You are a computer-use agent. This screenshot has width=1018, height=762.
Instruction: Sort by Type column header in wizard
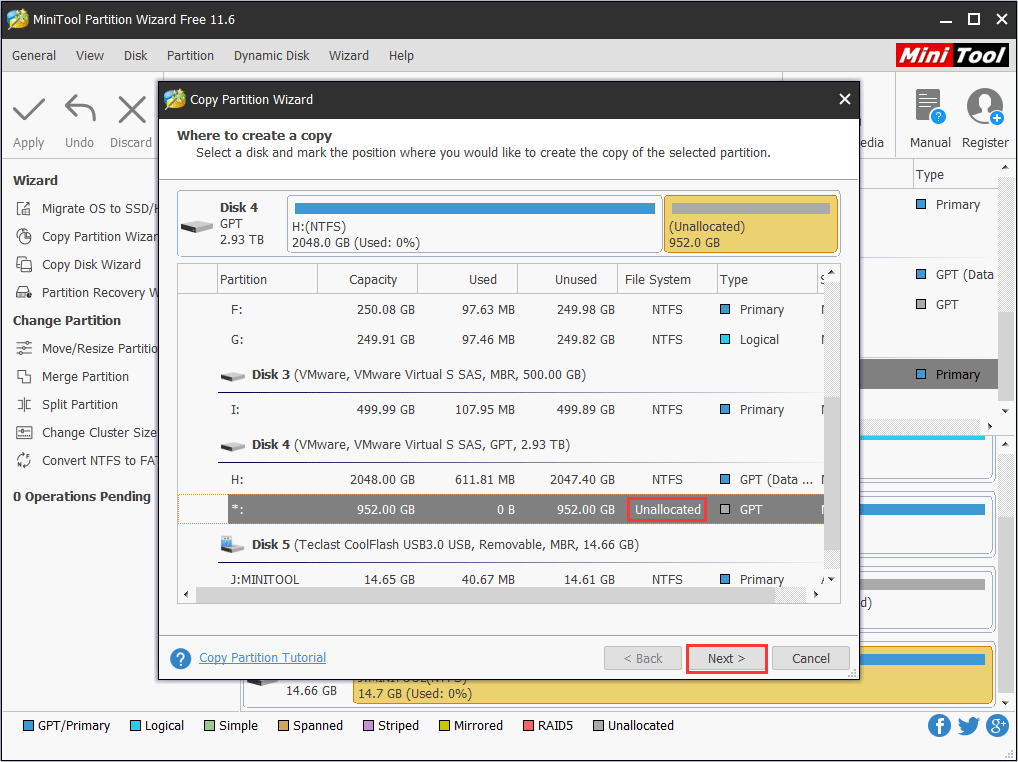click(x=767, y=279)
